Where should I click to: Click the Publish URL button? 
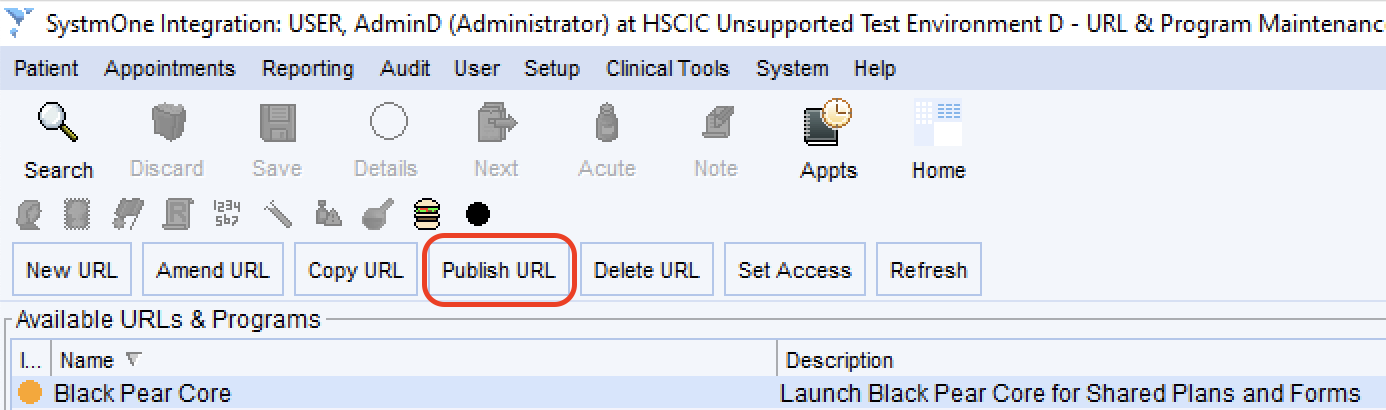point(499,270)
